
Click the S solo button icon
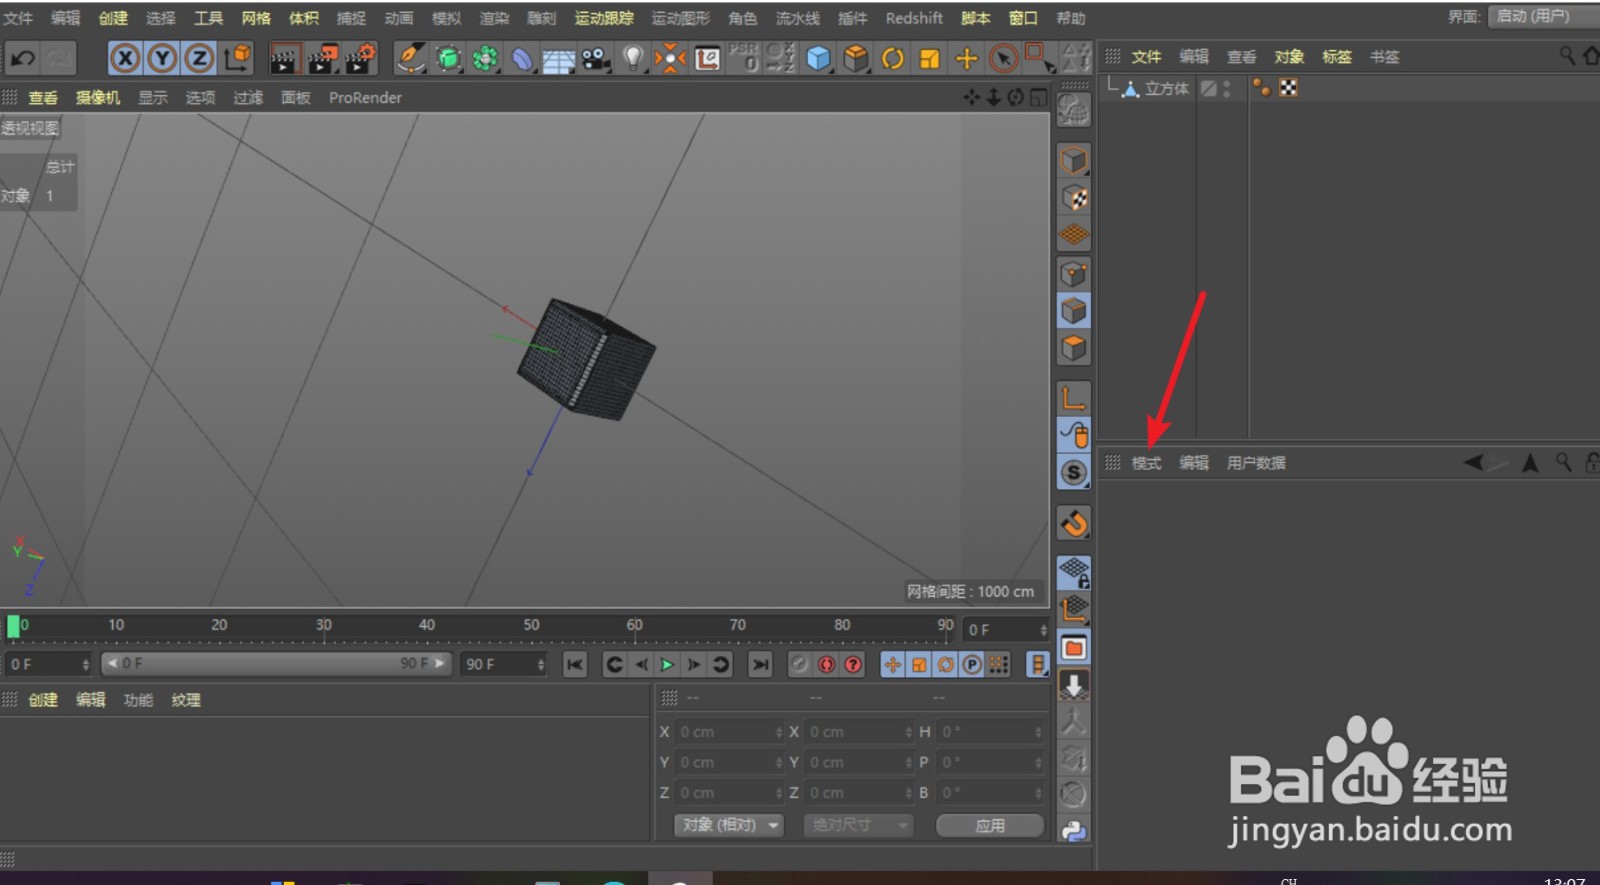1074,472
